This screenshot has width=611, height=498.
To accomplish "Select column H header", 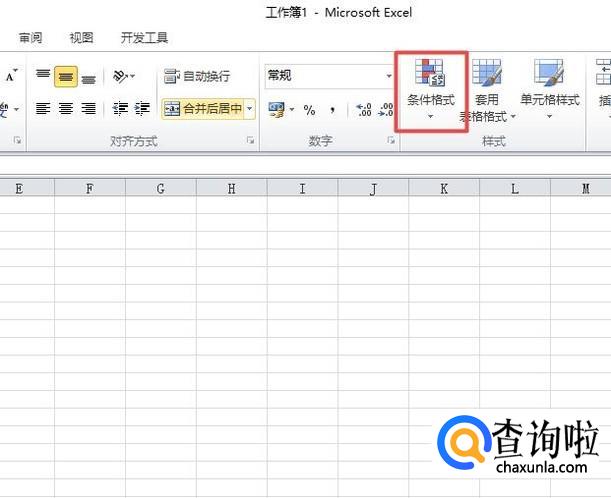I will coord(232,189).
